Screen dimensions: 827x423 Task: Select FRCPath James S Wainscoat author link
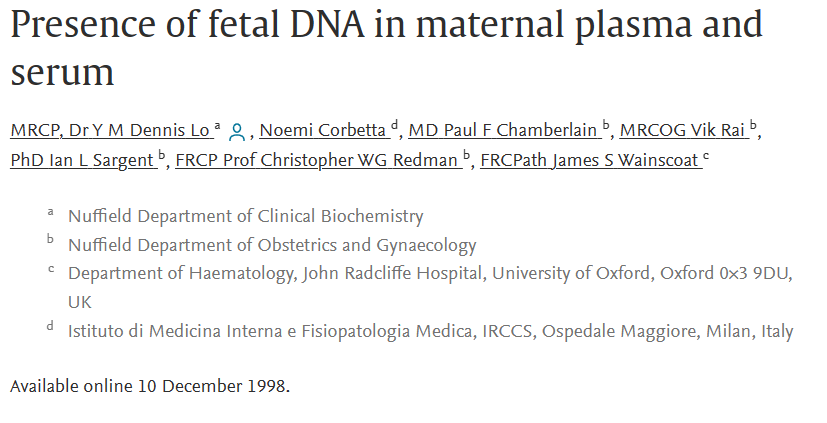click(589, 160)
